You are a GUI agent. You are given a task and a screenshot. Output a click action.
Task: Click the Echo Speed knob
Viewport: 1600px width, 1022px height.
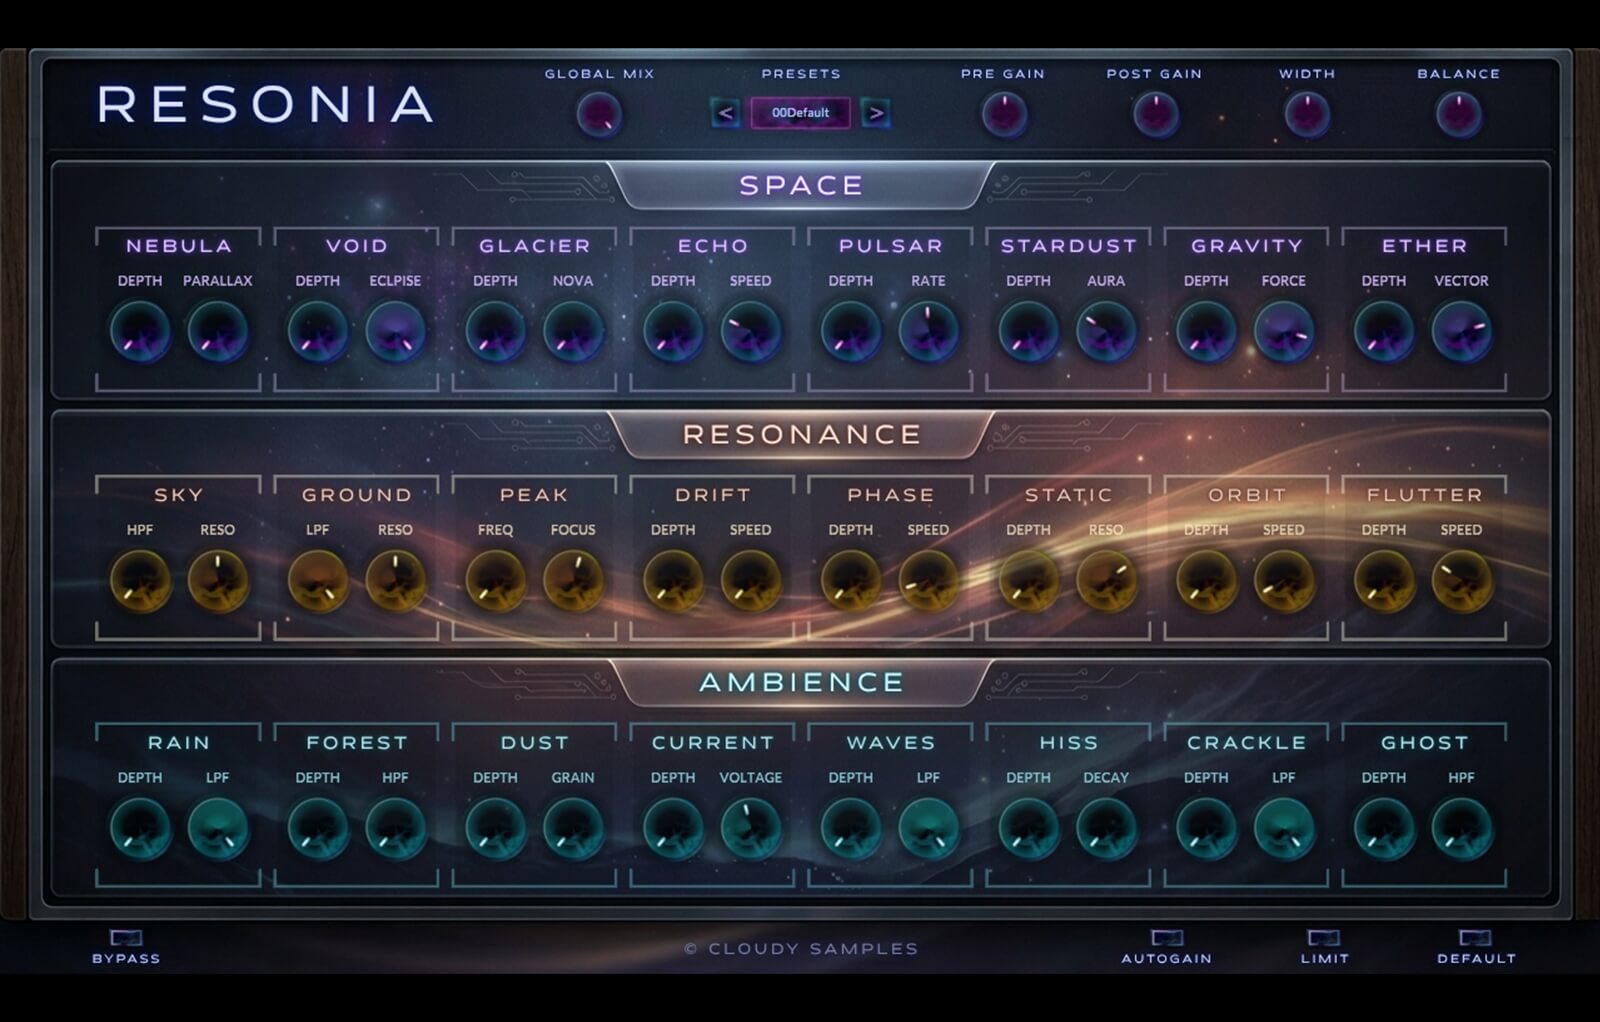click(751, 332)
